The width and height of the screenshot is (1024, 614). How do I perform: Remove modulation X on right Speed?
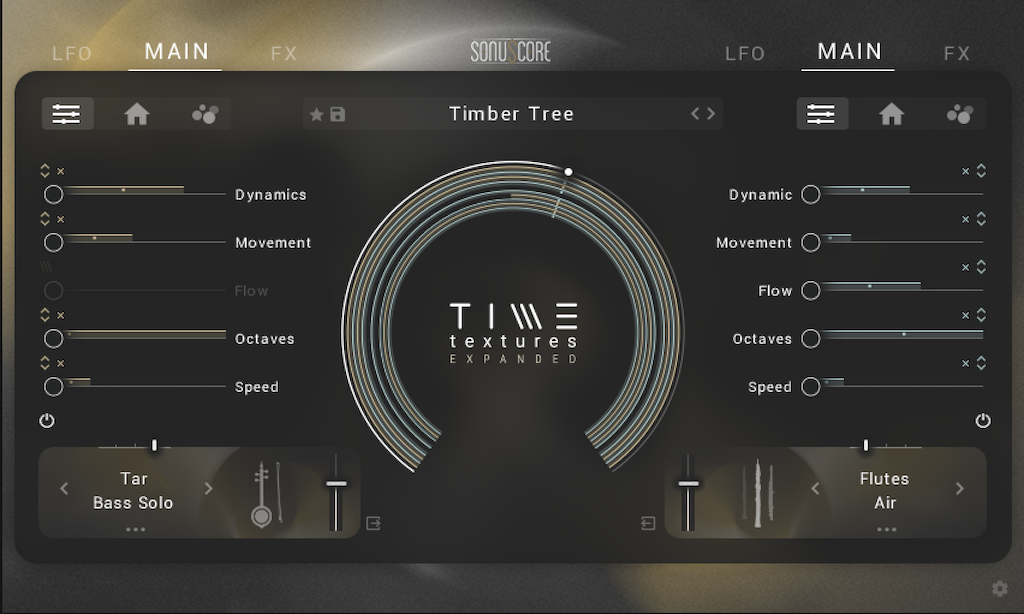965,363
